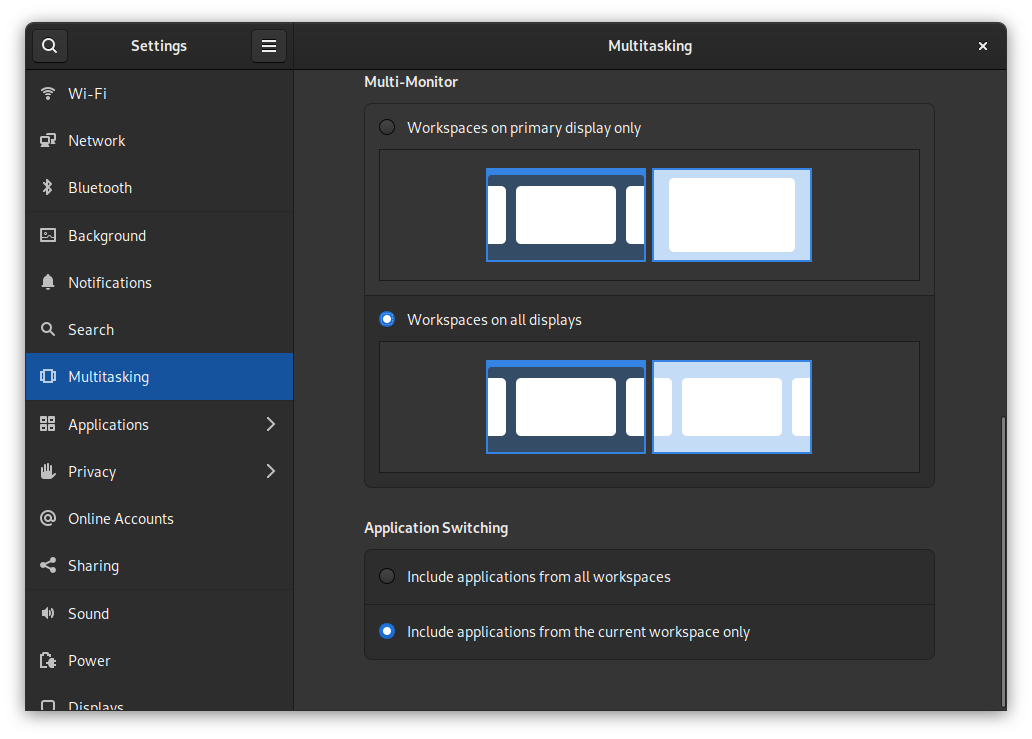The image size is (1032, 739).
Task: Click the Privacy hand icon
Action: [47, 471]
